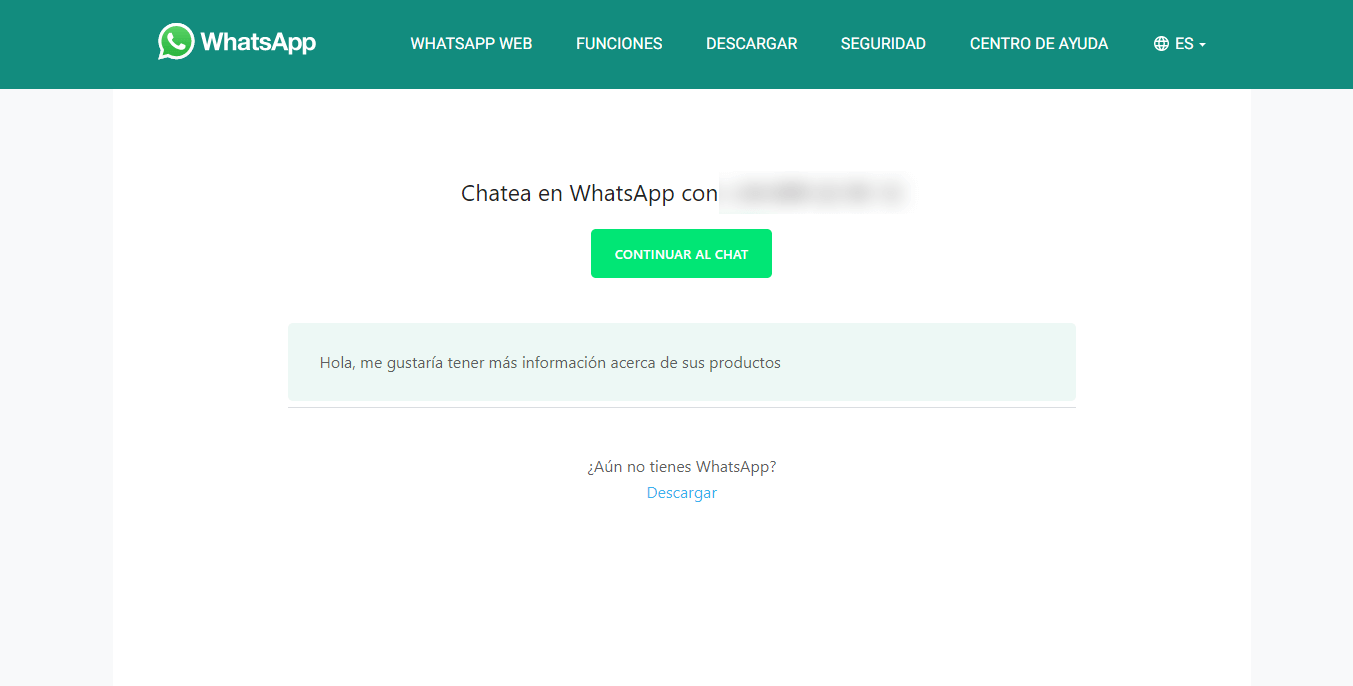Click the WhatsApp logo icon

pos(176,42)
